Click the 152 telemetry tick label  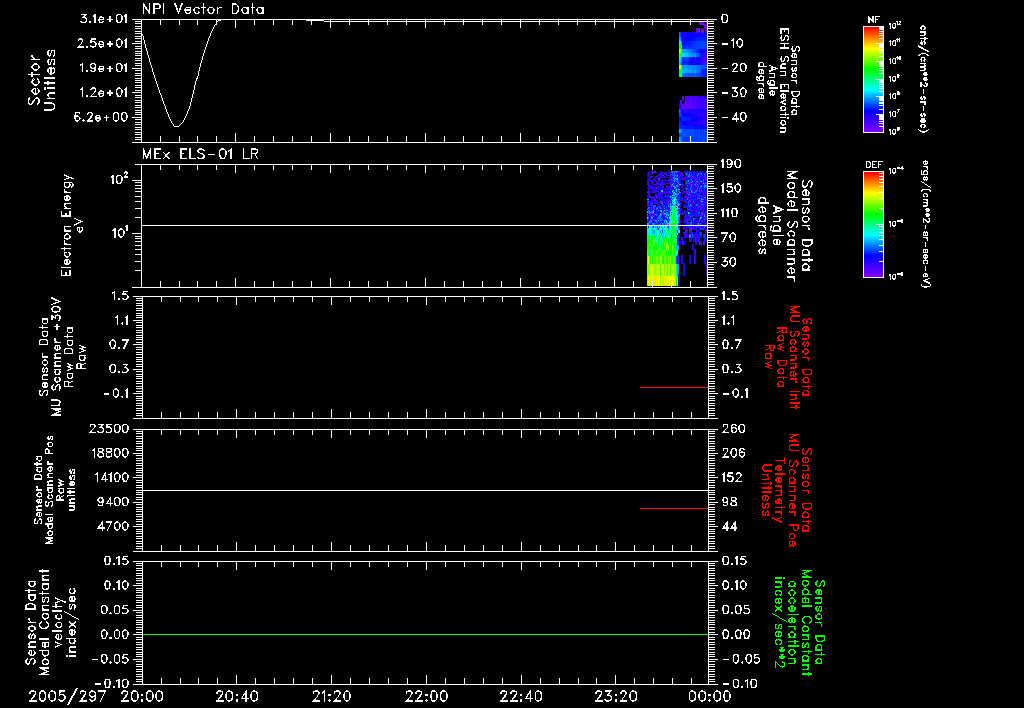pyautogui.click(x=733, y=478)
